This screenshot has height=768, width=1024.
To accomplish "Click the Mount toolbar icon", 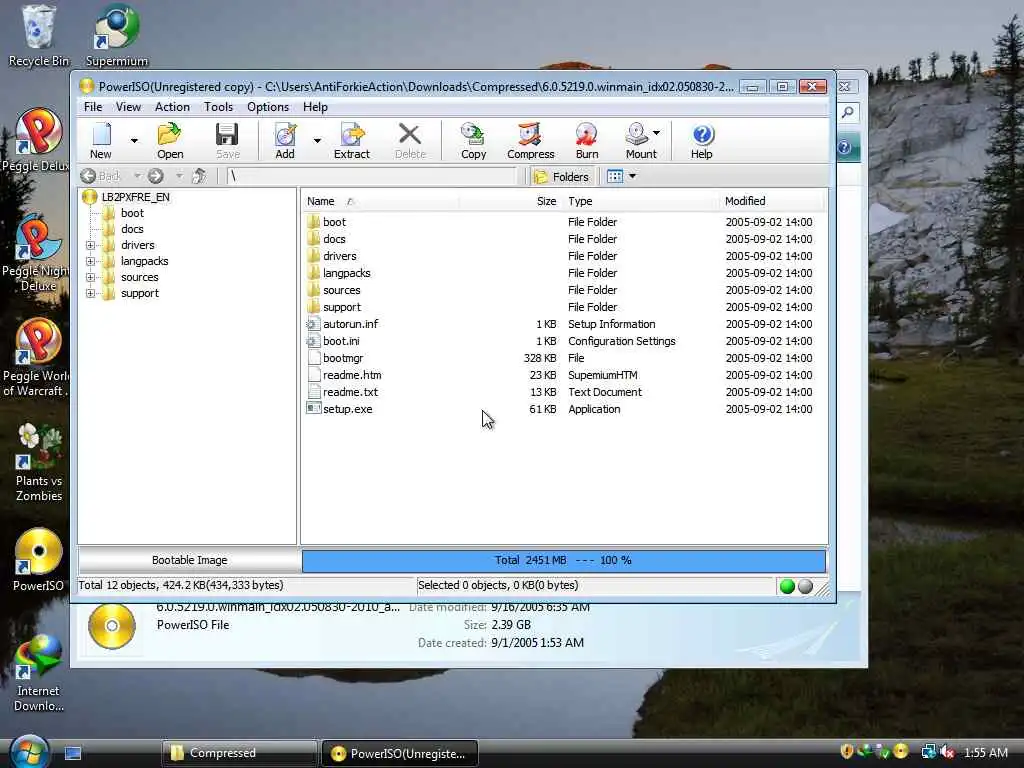I will pos(641,140).
